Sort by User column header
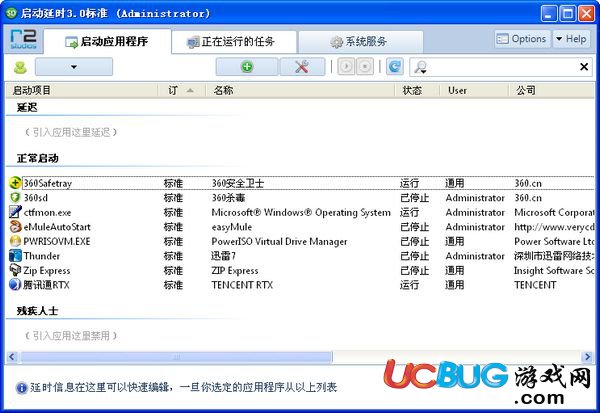The width and height of the screenshot is (600, 413). coord(474,90)
